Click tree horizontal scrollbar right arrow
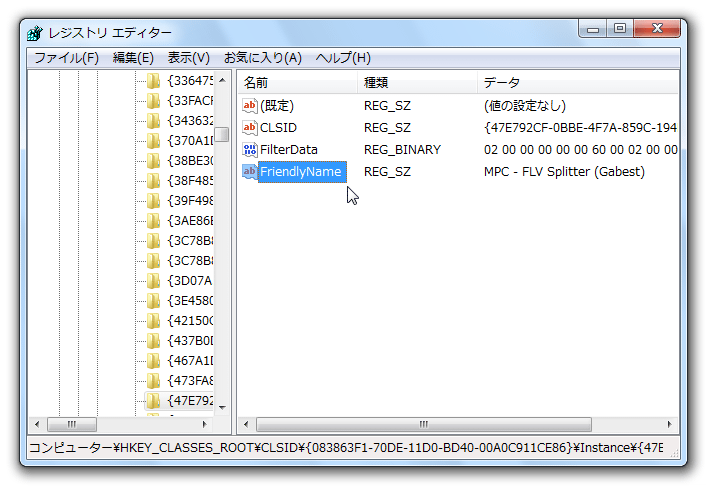 (x=205, y=424)
